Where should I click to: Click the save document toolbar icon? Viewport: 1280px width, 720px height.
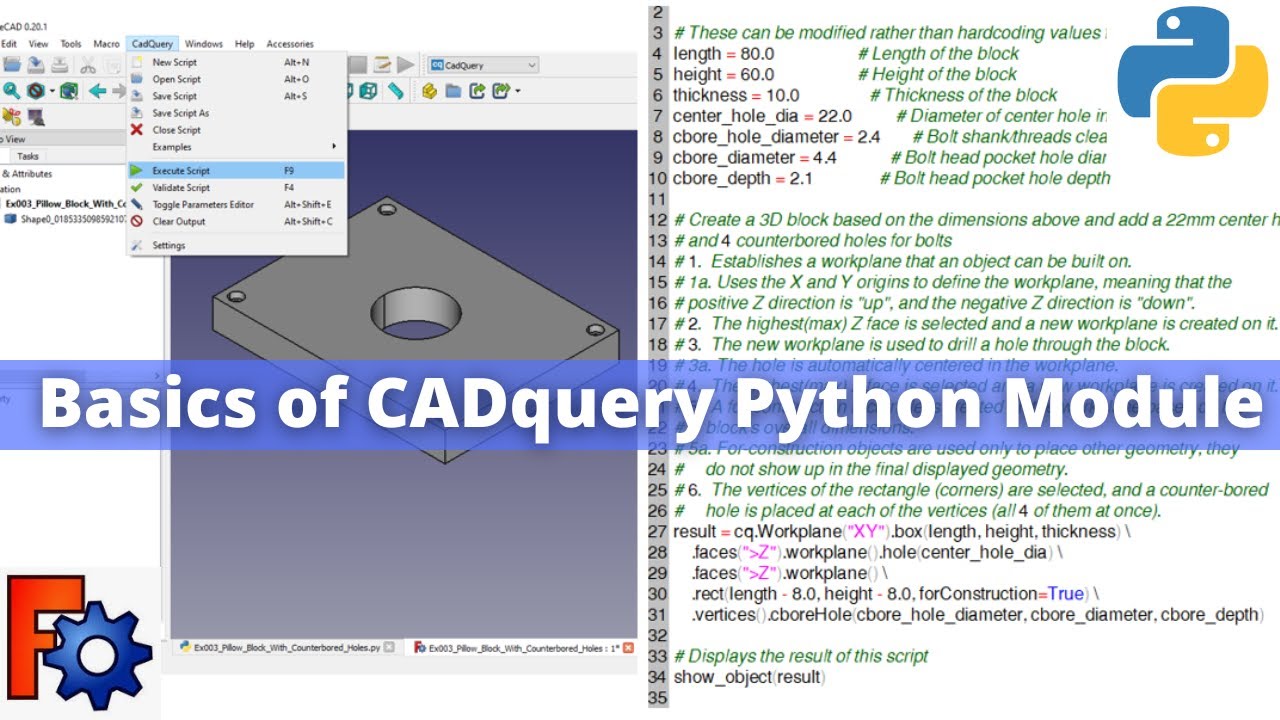pos(36,65)
